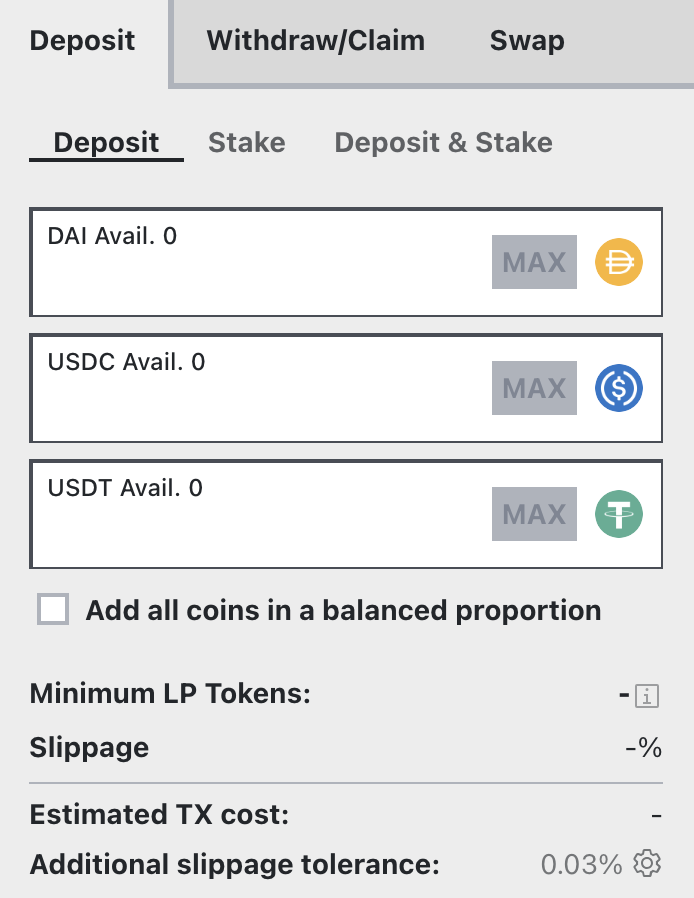Select the top Deposit main tab
The height and width of the screenshot is (898, 694).
(83, 41)
